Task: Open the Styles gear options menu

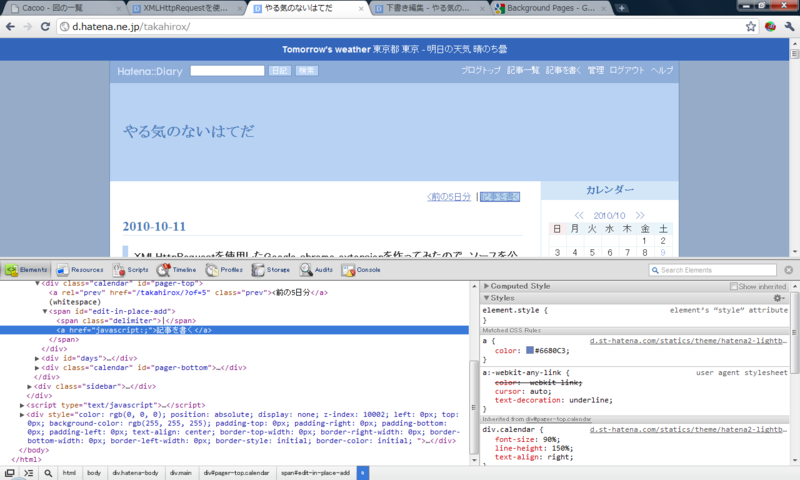Action: 779,298
